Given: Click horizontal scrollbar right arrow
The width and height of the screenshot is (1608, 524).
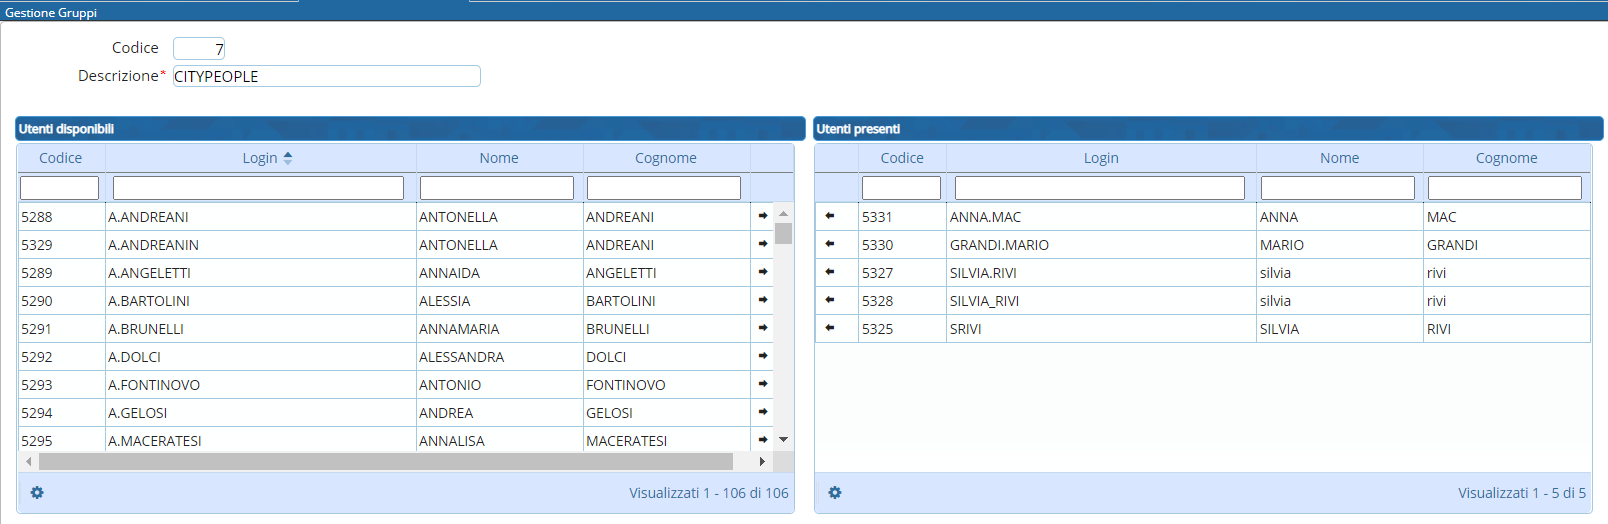Looking at the screenshot, I should click(762, 461).
